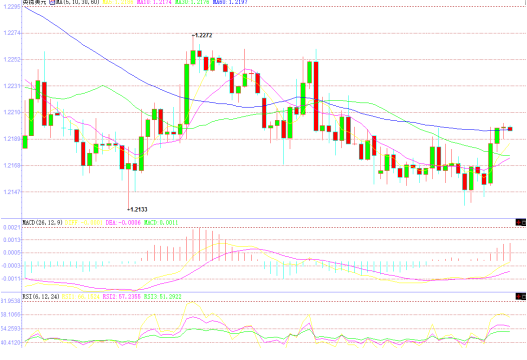The height and width of the screenshot is (360, 527).
Task: Click the magenta RSI2 value label
Action: (122, 296)
